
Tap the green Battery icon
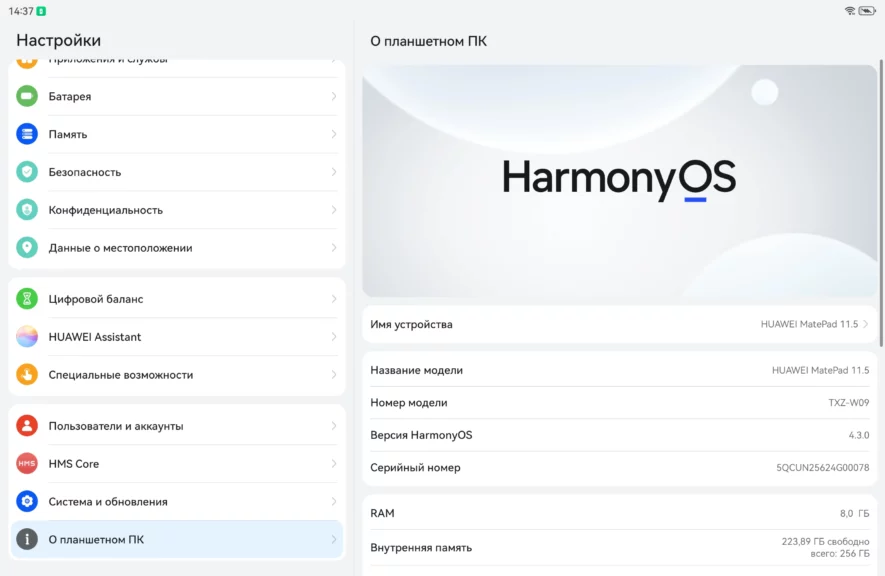27,96
